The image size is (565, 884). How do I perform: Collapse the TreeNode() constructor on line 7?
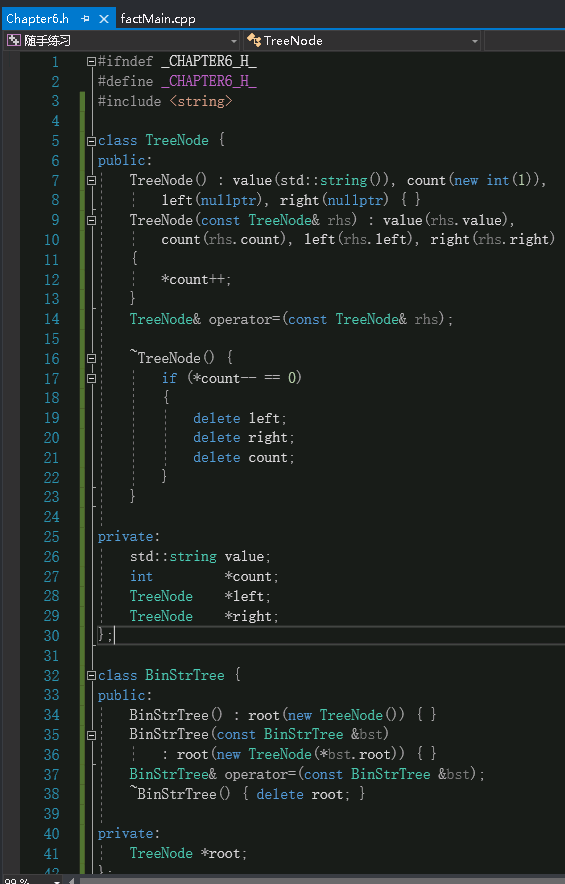coord(91,180)
